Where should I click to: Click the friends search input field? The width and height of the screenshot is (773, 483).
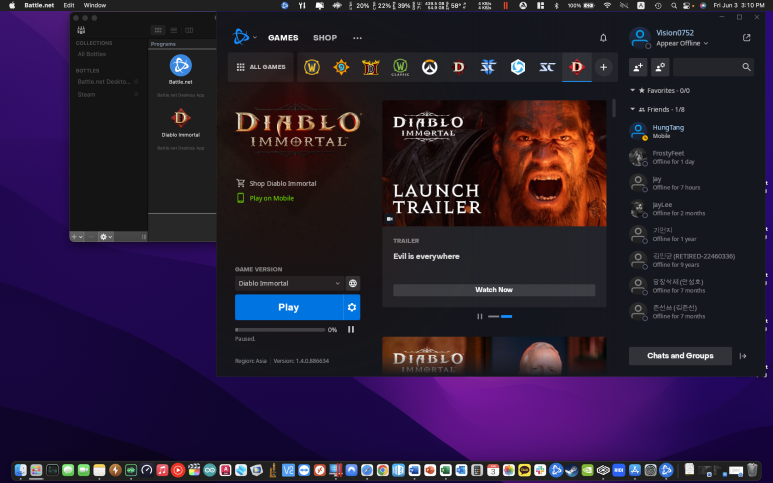point(707,67)
